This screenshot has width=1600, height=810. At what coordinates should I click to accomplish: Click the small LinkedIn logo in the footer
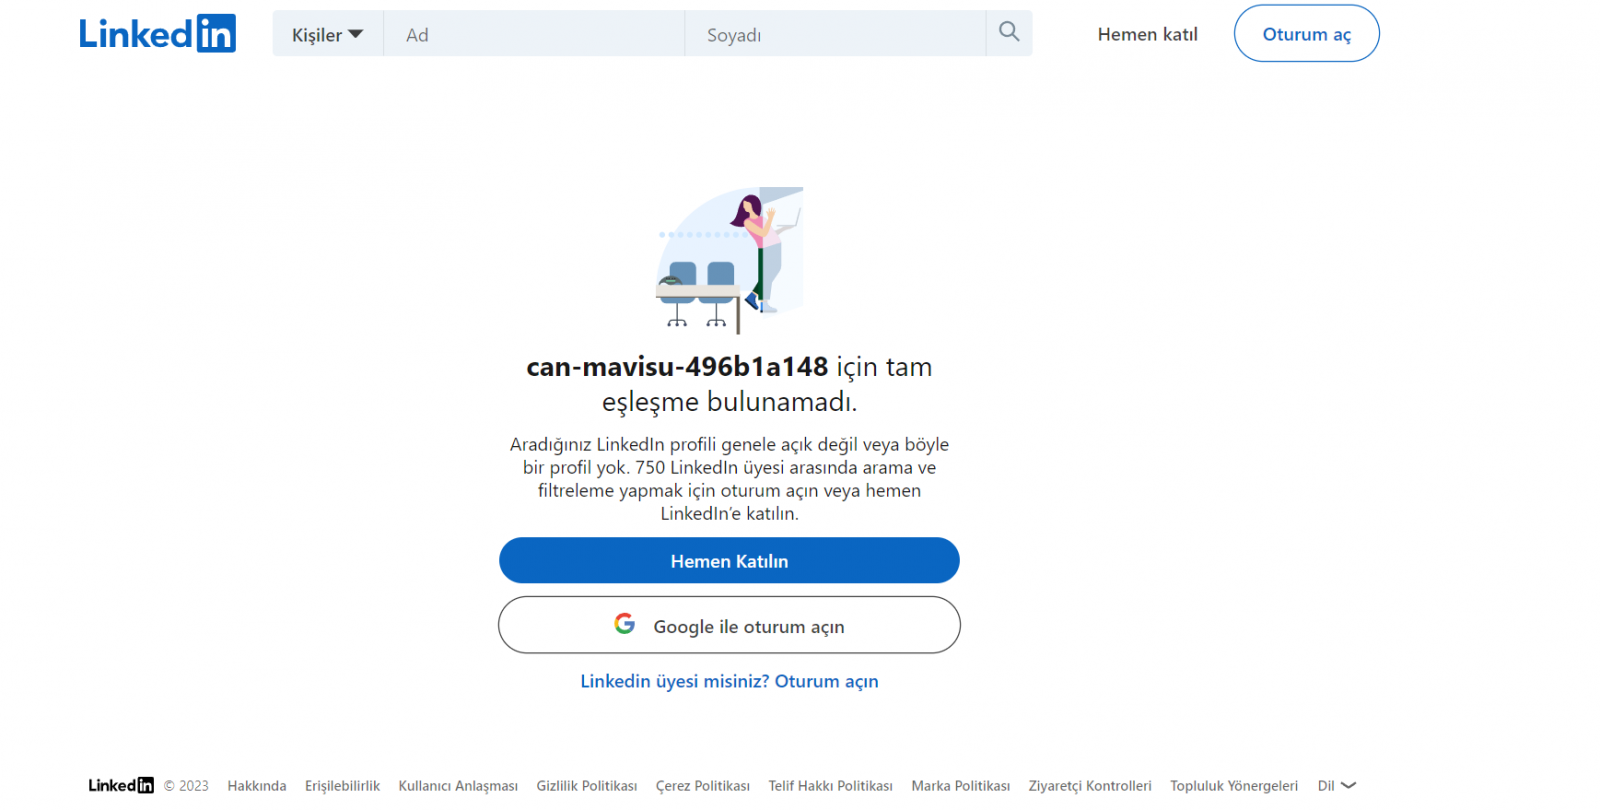click(120, 785)
